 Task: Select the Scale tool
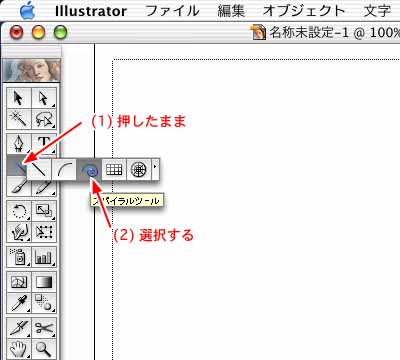[x=44, y=211]
